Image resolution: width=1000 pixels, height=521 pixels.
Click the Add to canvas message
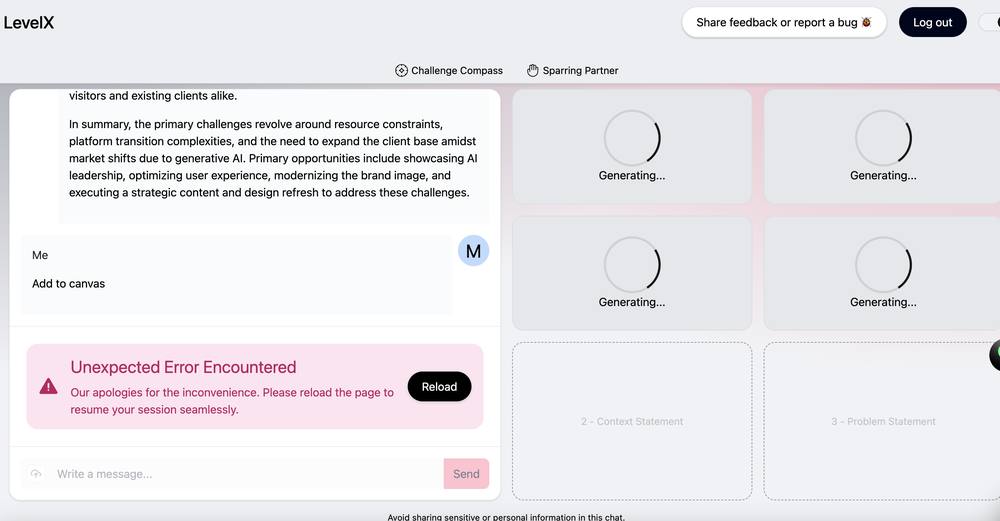(x=68, y=284)
